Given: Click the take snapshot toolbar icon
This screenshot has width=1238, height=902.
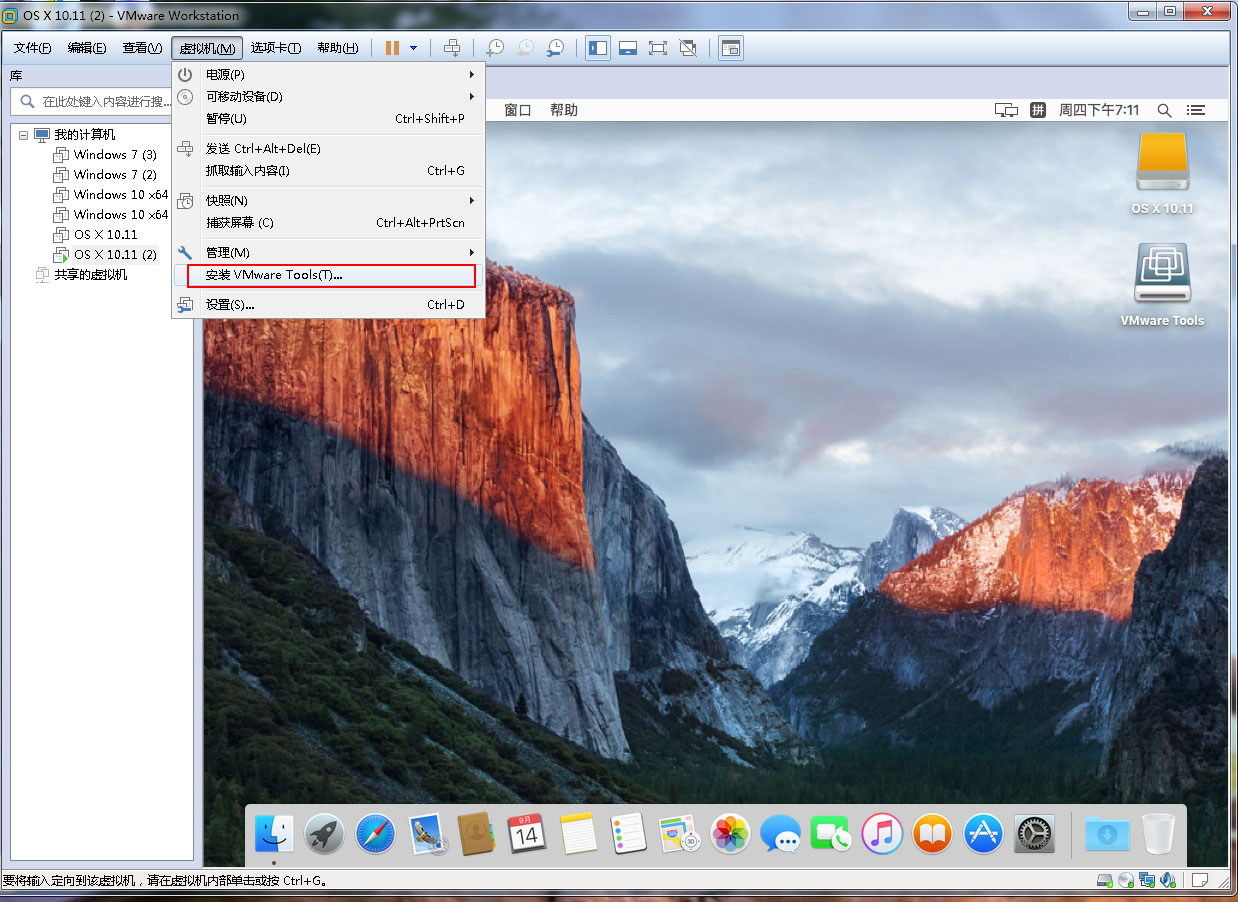Looking at the screenshot, I should tap(495, 48).
